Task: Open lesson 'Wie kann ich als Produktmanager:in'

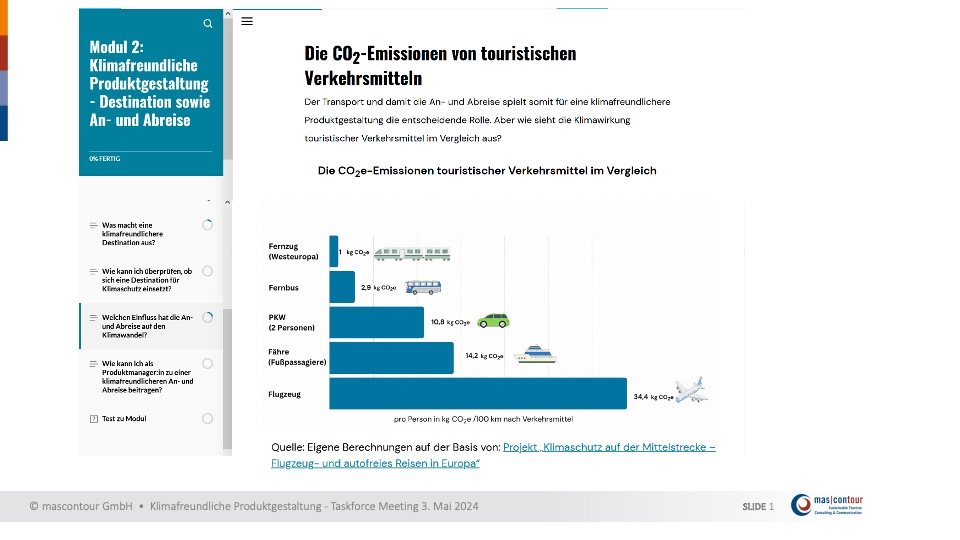Action: point(148,377)
